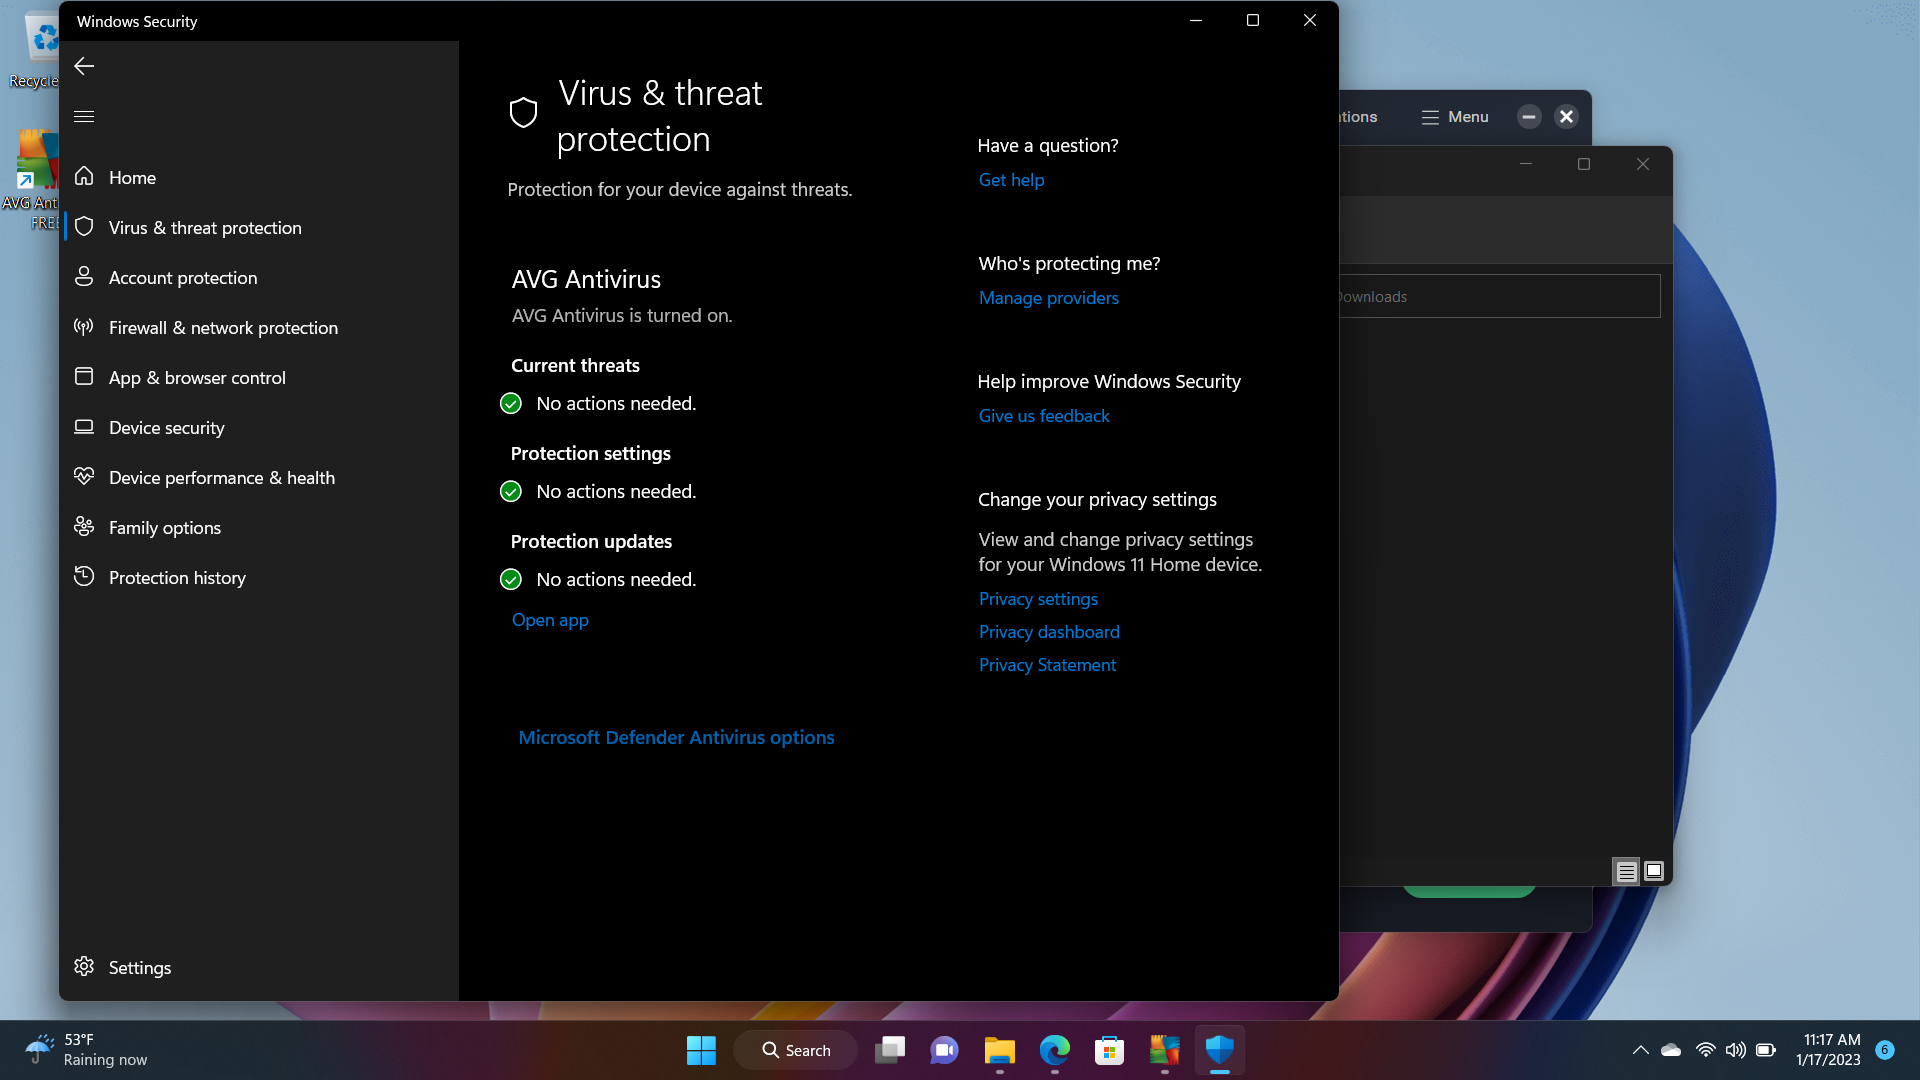Click the Device performance & health icon

84,476
